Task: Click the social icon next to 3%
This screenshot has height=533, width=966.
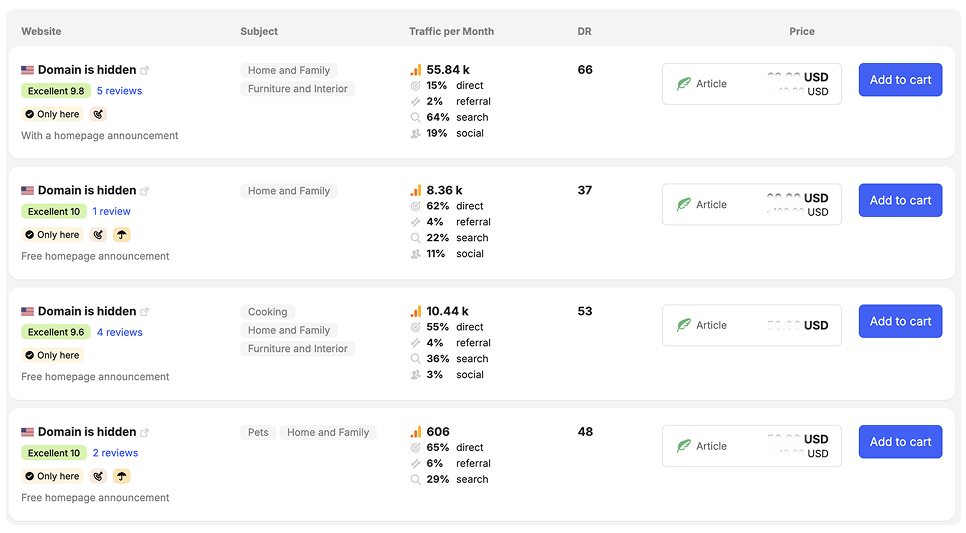Action: 416,375
